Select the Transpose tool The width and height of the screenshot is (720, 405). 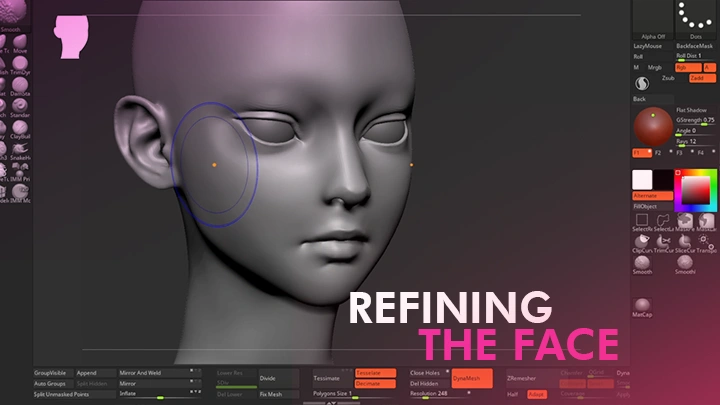706,244
